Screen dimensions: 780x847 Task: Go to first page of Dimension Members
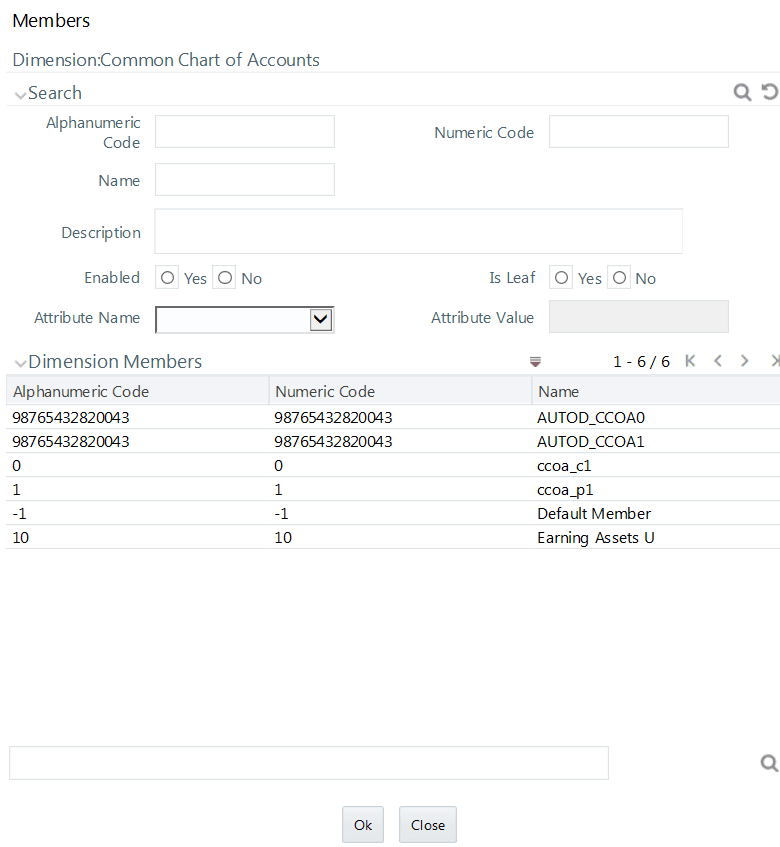690,361
